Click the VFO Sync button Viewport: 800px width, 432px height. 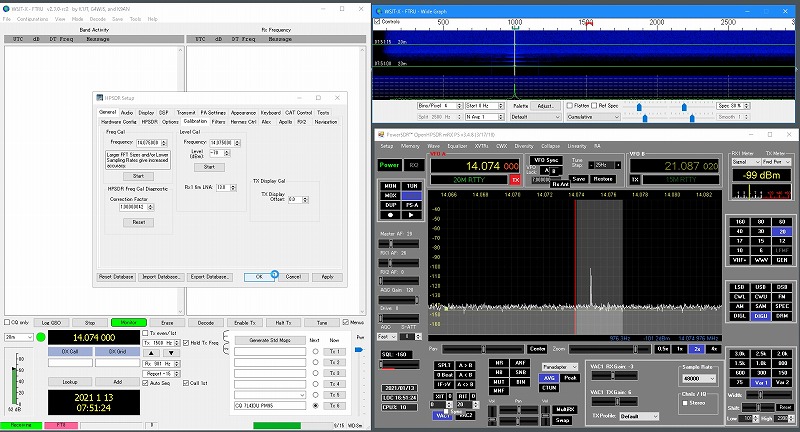[546, 160]
